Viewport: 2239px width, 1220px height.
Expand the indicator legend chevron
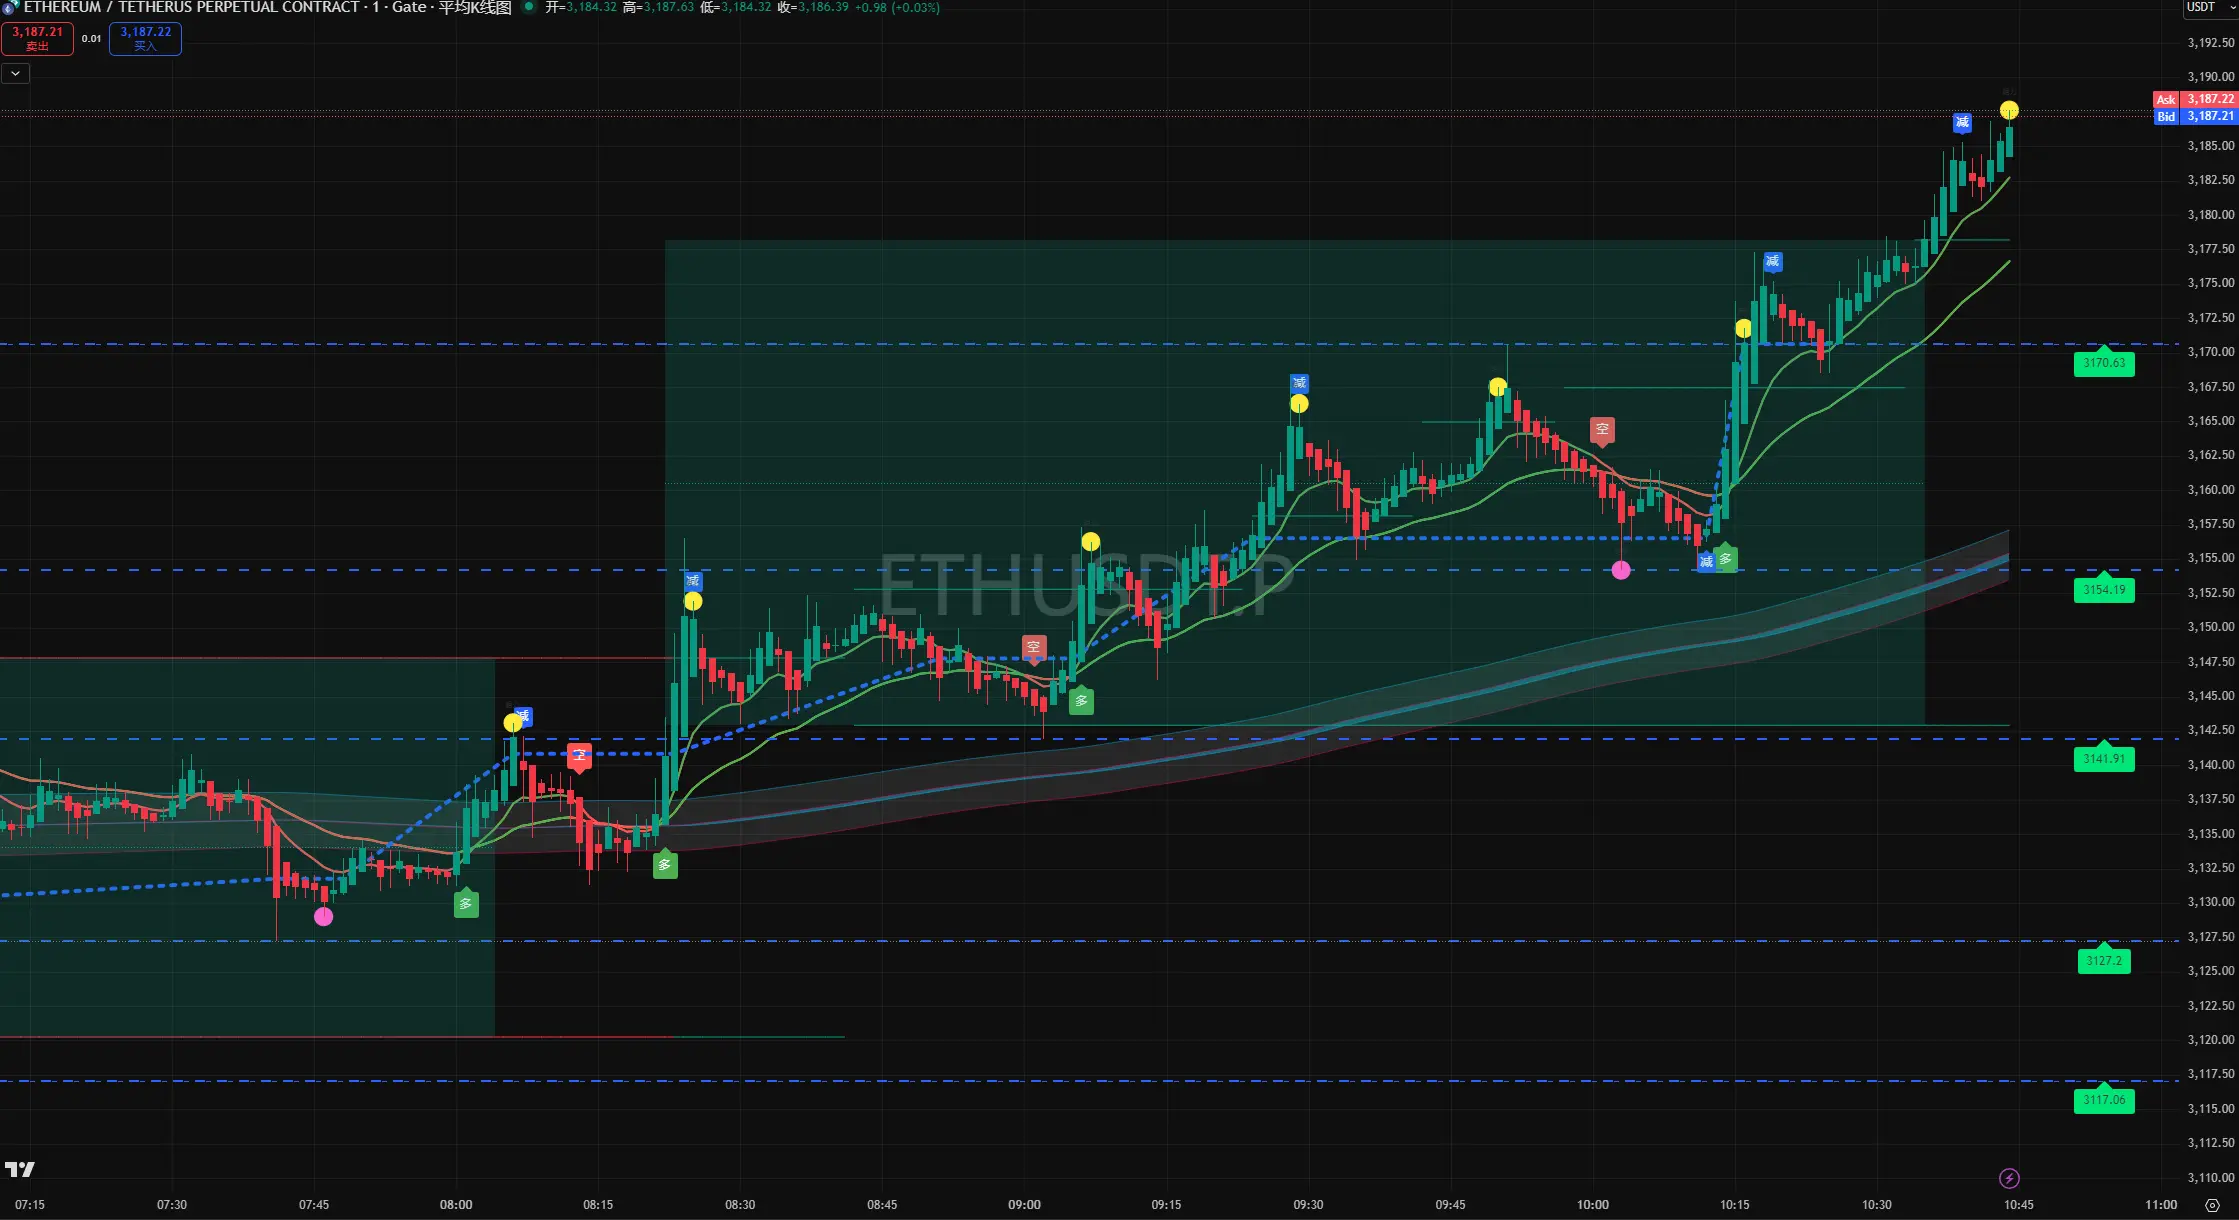[15, 73]
